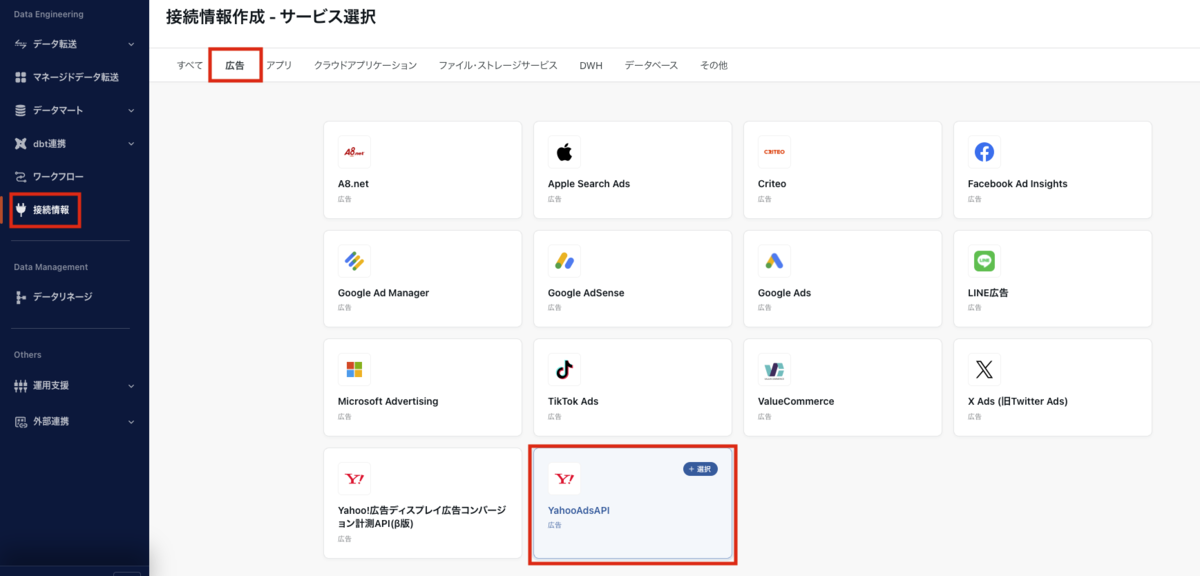Click the Apple Search Ads logo icon
This screenshot has height=576, width=1200.
pos(564,152)
